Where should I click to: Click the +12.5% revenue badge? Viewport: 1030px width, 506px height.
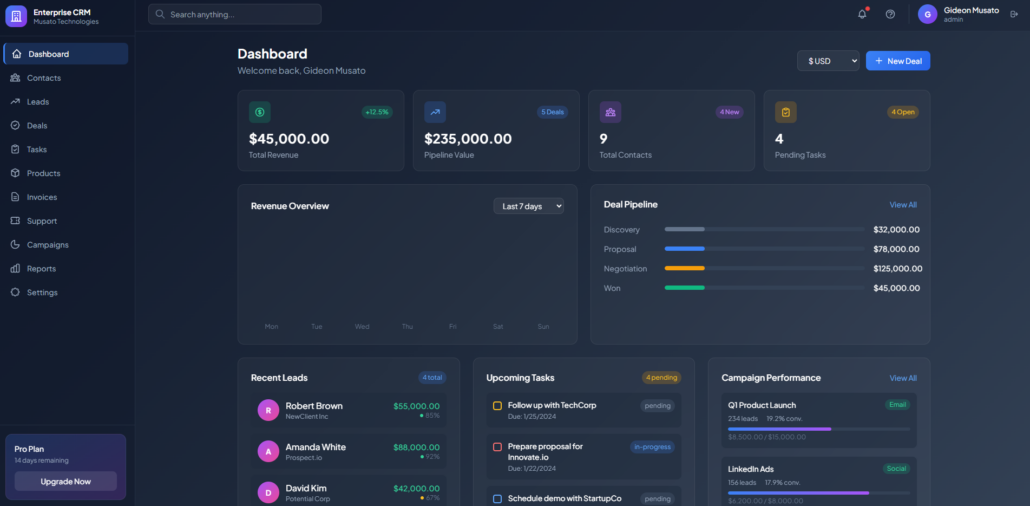(377, 112)
